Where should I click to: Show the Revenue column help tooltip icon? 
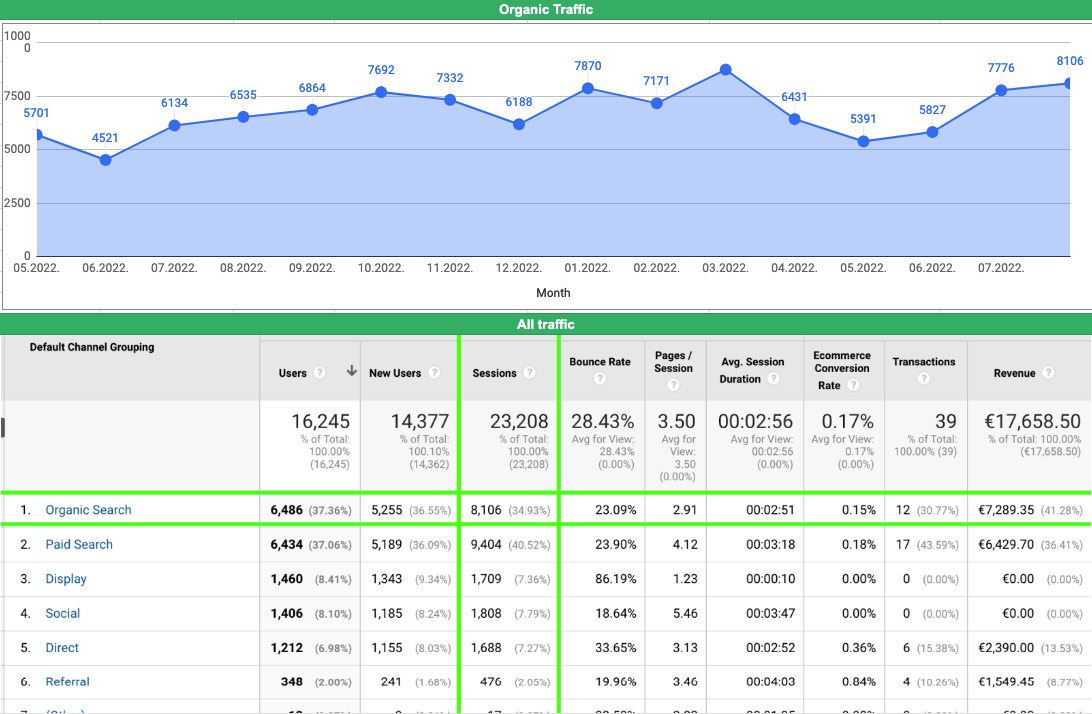1048,373
